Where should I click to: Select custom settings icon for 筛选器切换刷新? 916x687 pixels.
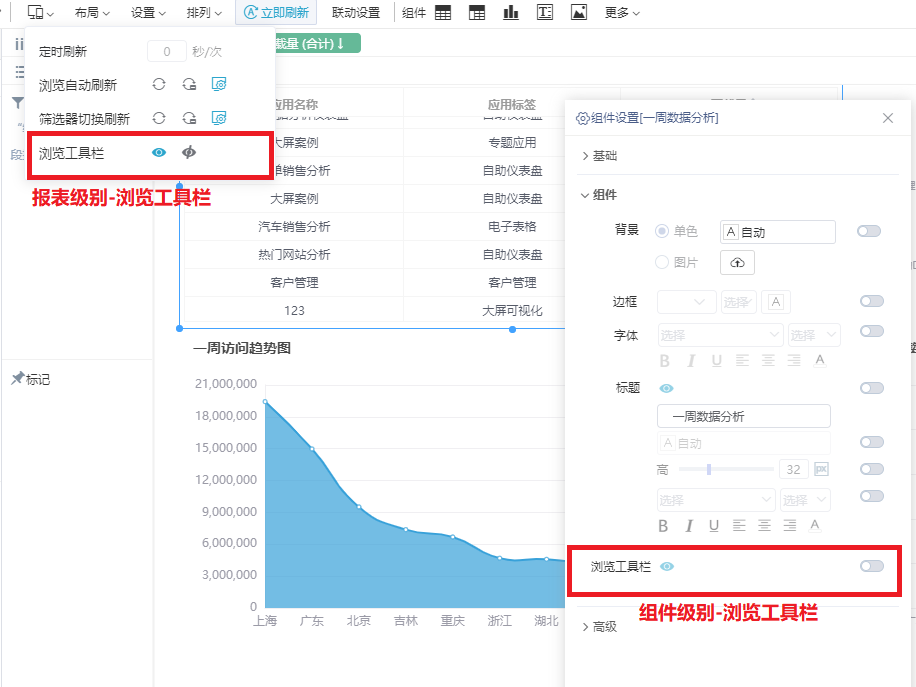[218, 118]
